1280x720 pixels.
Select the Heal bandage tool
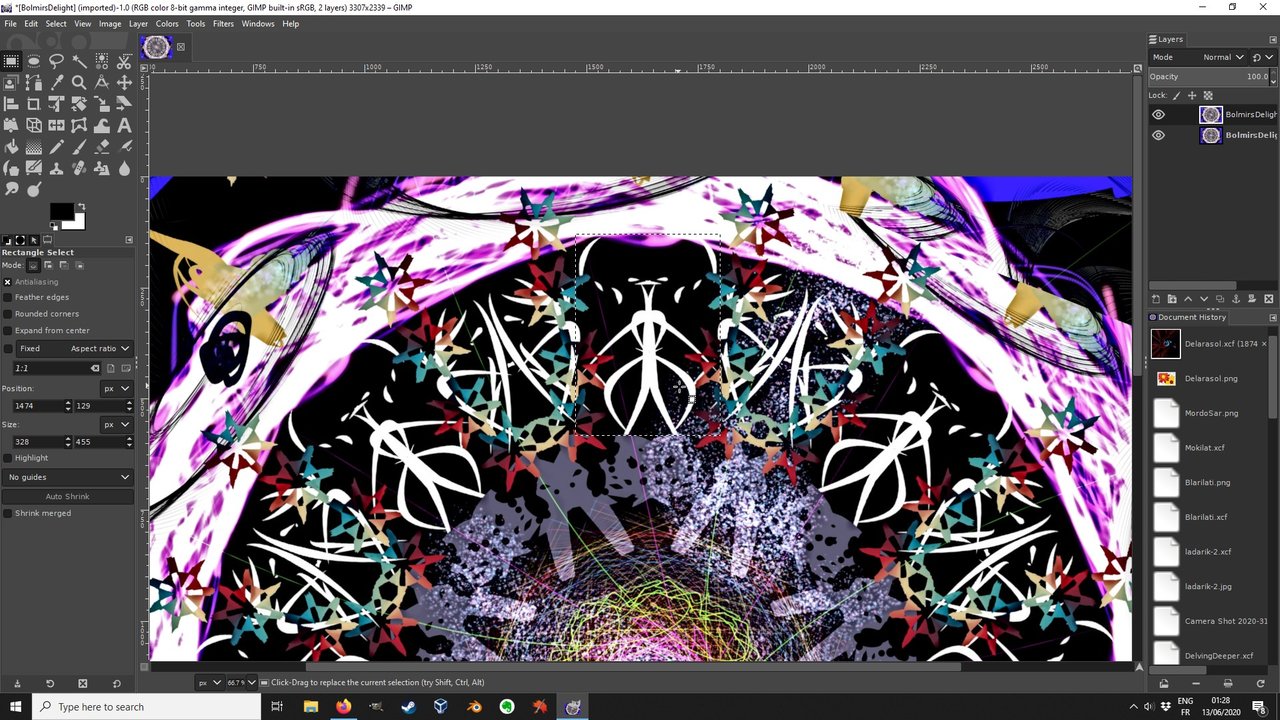(x=79, y=169)
